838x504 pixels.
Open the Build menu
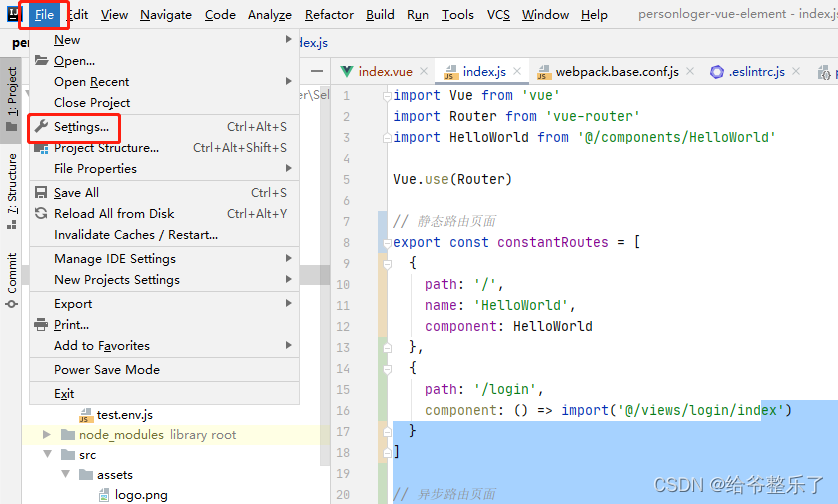click(380, 14)
